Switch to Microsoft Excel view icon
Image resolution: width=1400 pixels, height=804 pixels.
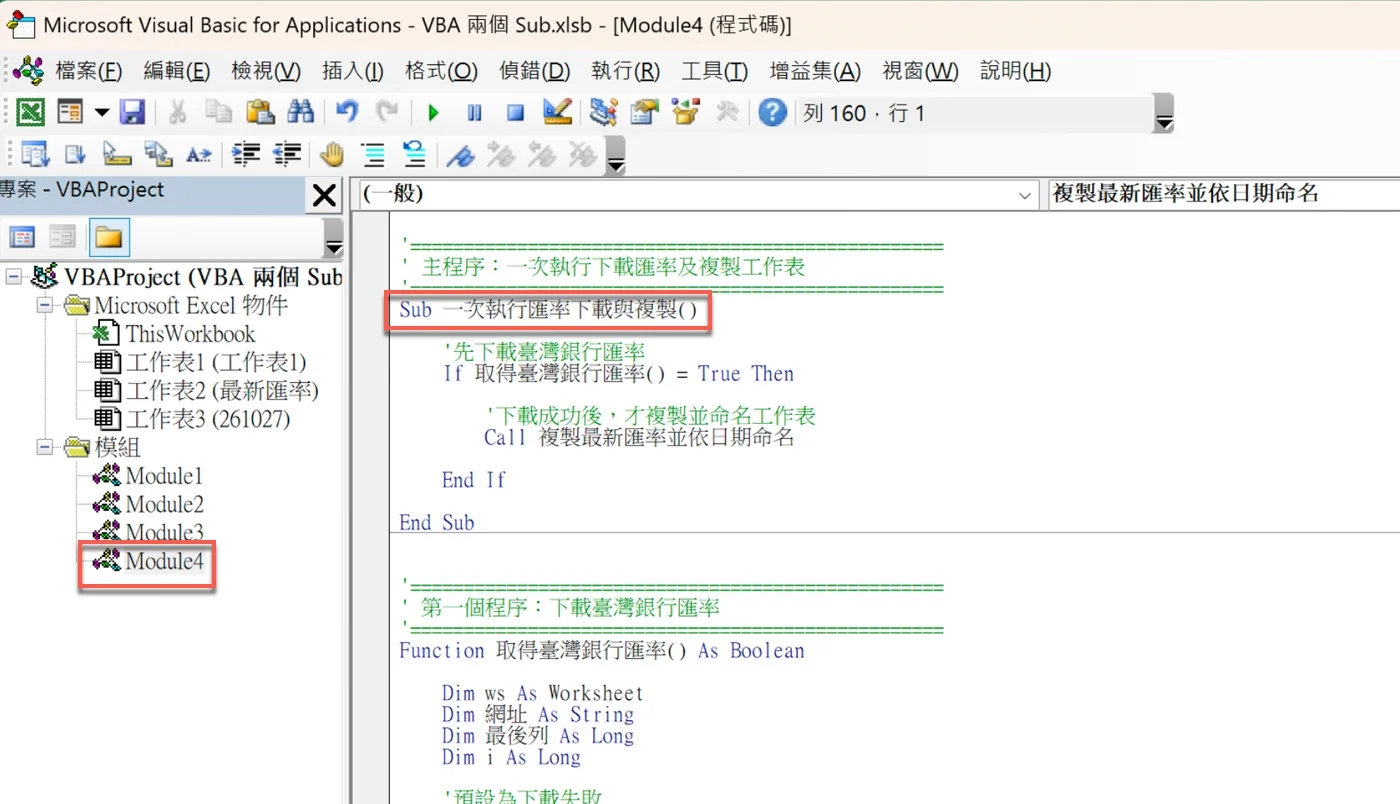(31, 112)
